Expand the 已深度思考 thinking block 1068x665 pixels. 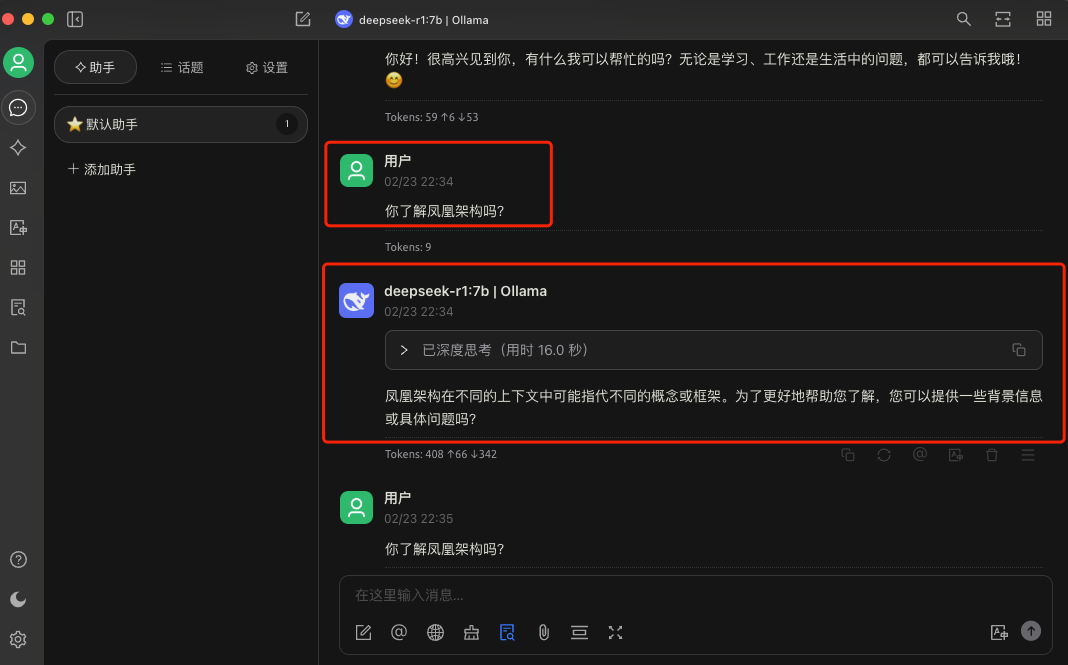pos(403,350)
